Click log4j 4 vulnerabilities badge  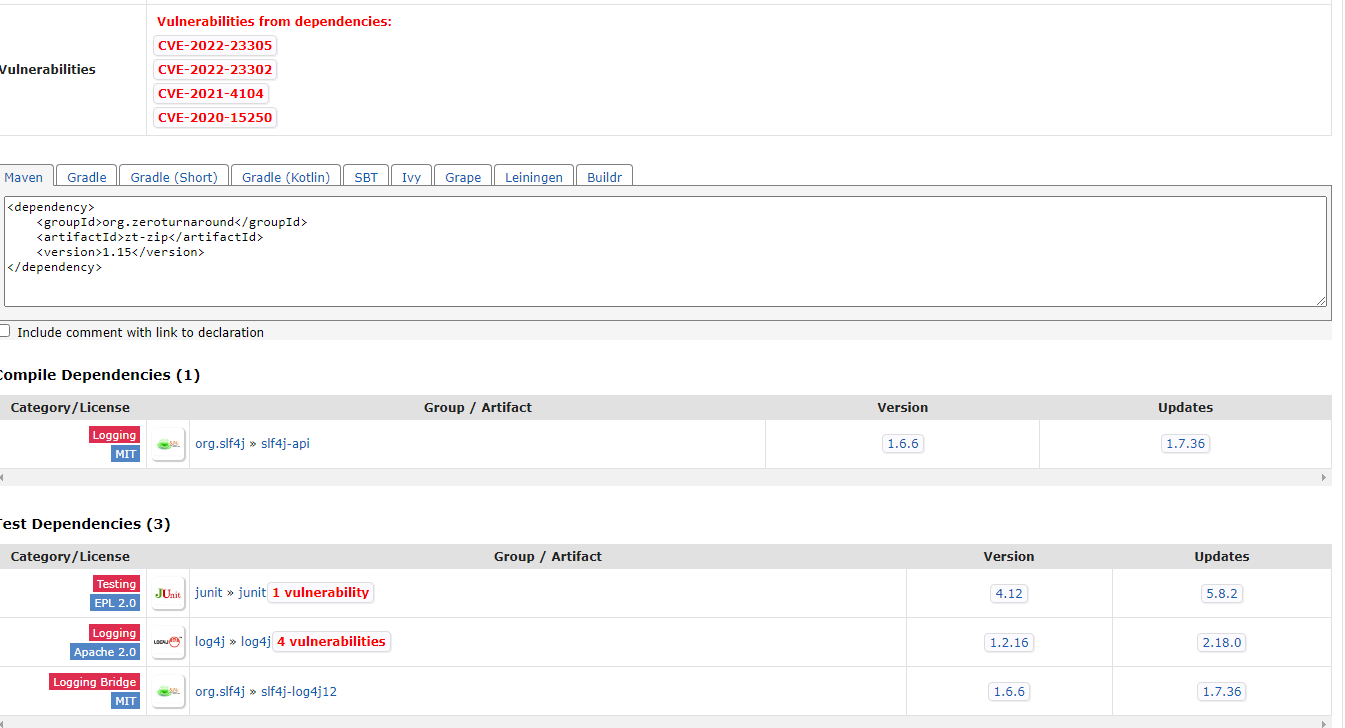tap(331, 641)
